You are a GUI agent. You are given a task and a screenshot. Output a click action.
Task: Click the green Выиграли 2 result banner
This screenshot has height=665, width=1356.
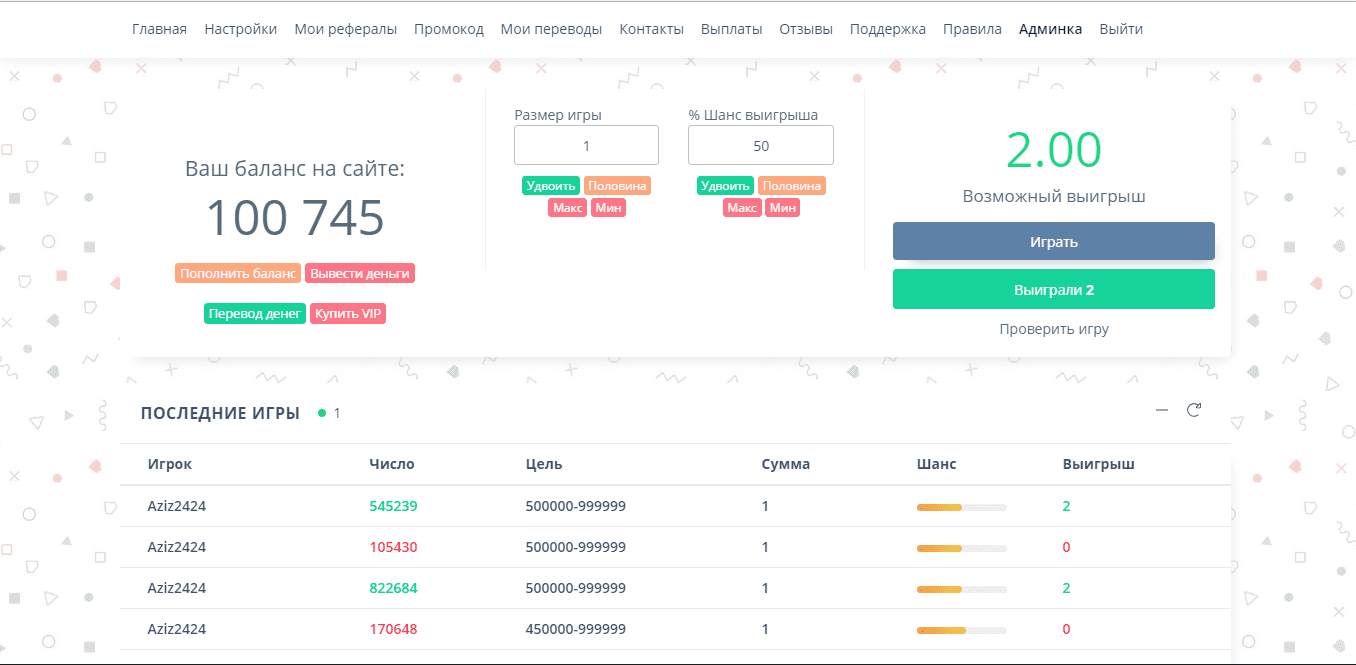tap(1053, 289)
